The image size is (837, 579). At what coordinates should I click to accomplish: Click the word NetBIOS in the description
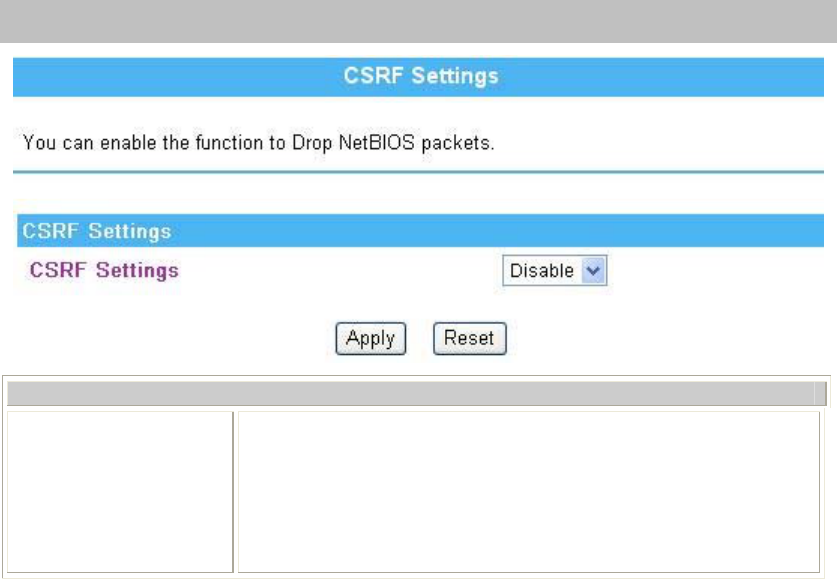tap(376, 143)
